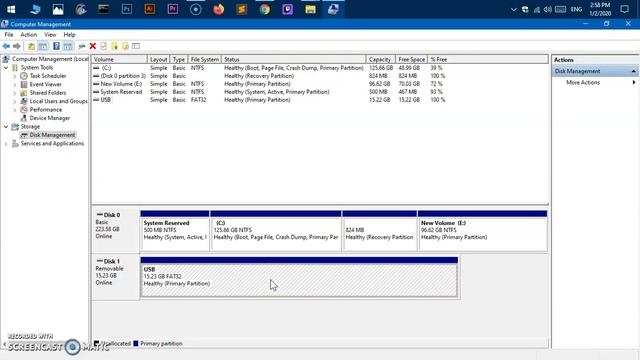The height and width of the screenshot is (360, 640).
Task: Sort by the Status column header
Action: click(294, 59)
